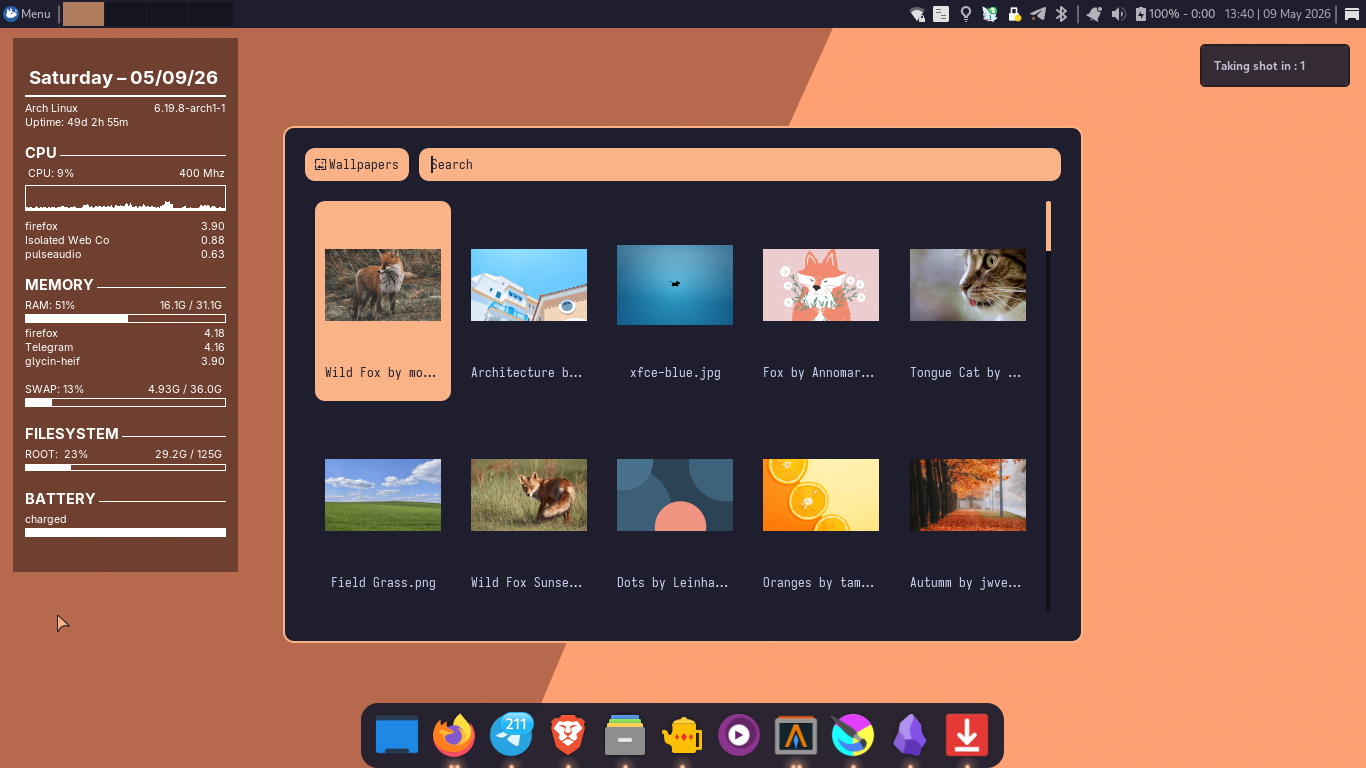This screenshot has width=1366, height=768.
Task: Open Obsidian from the dock
Action: [909, 736]
